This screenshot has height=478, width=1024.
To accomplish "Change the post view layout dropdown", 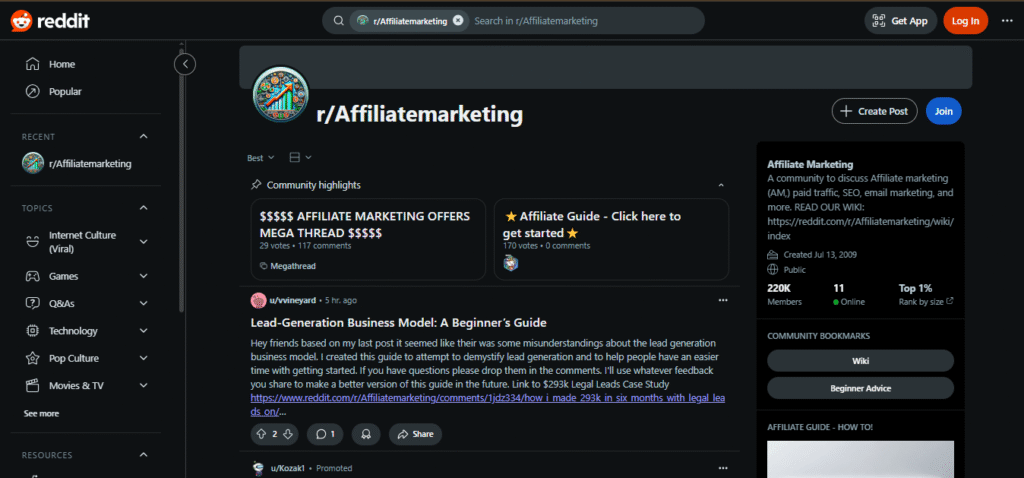I will pos(300,157).
